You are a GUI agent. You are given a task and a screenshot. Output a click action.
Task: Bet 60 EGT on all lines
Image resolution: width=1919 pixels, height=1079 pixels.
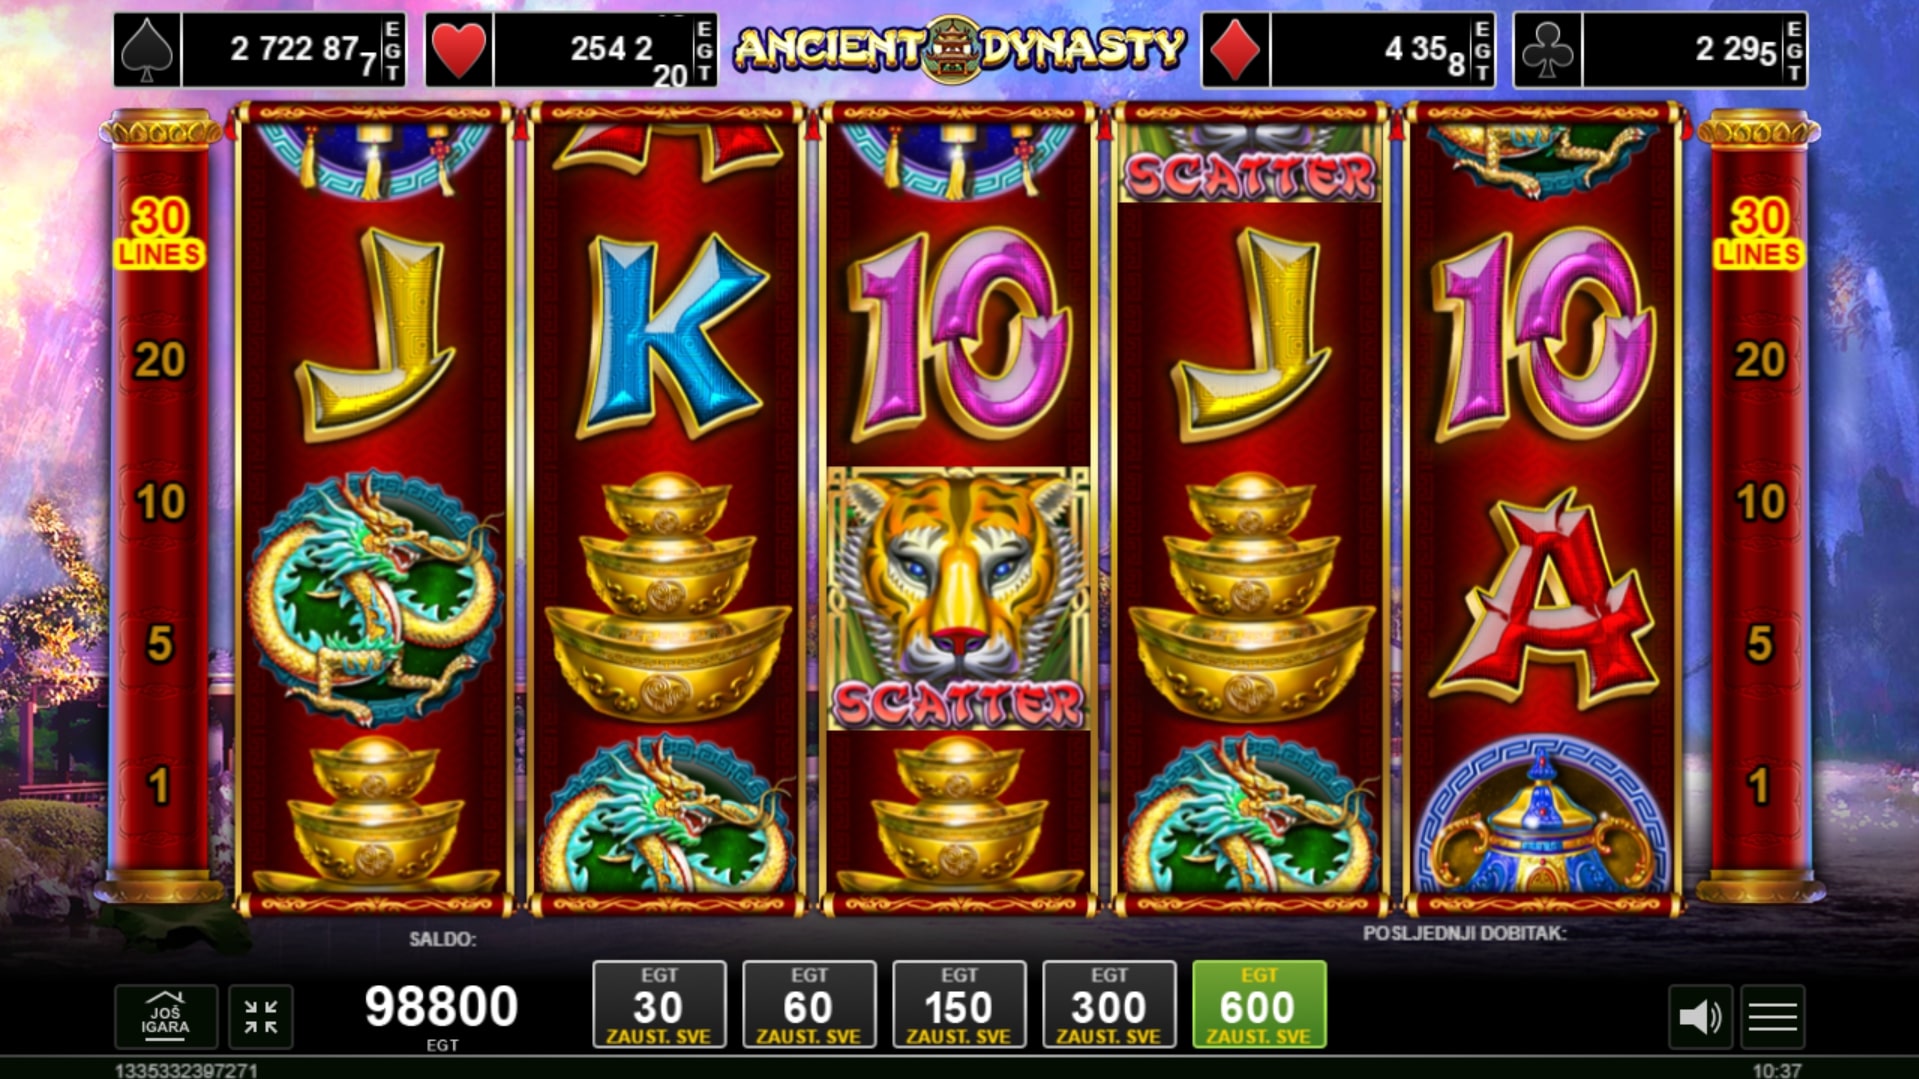pos(809,1005)
